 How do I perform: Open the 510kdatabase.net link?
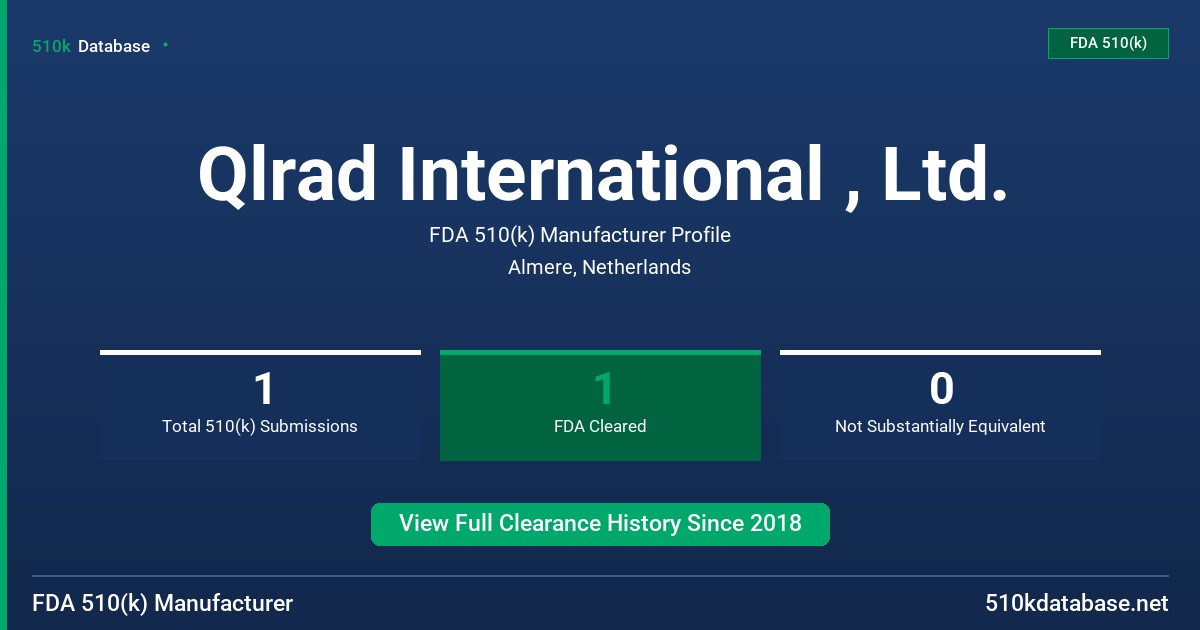(x=1076, y=603)
